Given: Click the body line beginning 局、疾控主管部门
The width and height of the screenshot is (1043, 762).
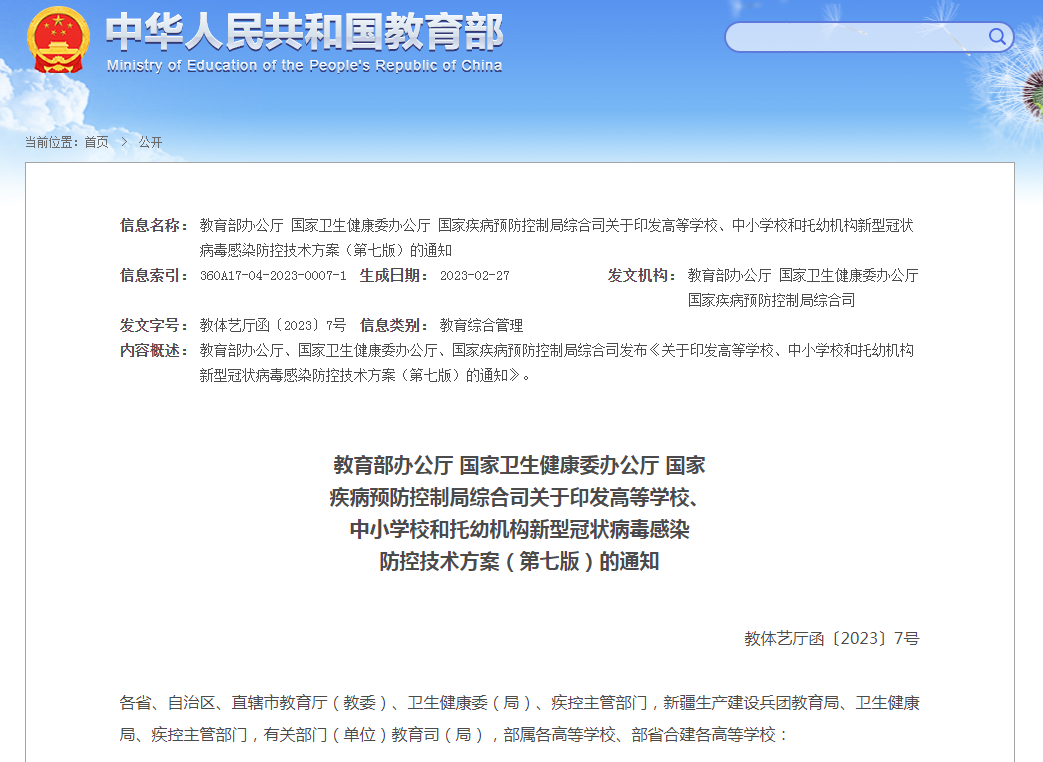Looking at the screenshot, I should point(453,735).
